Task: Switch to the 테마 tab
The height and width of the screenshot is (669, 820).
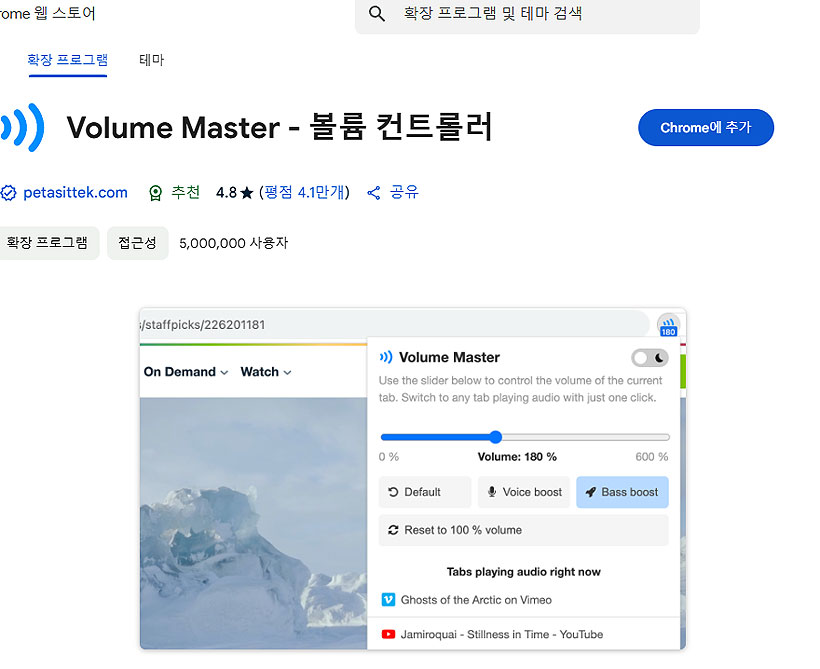Action: coord(150,60)
